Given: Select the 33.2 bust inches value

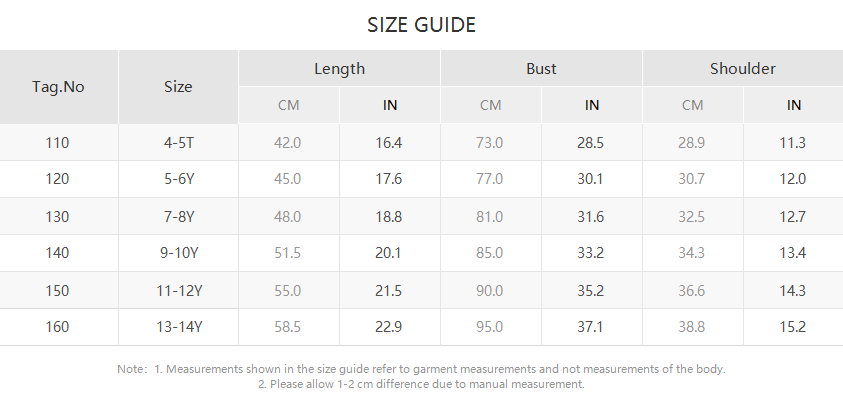Looking at the screenshot, I should click(x=591, y=254).
